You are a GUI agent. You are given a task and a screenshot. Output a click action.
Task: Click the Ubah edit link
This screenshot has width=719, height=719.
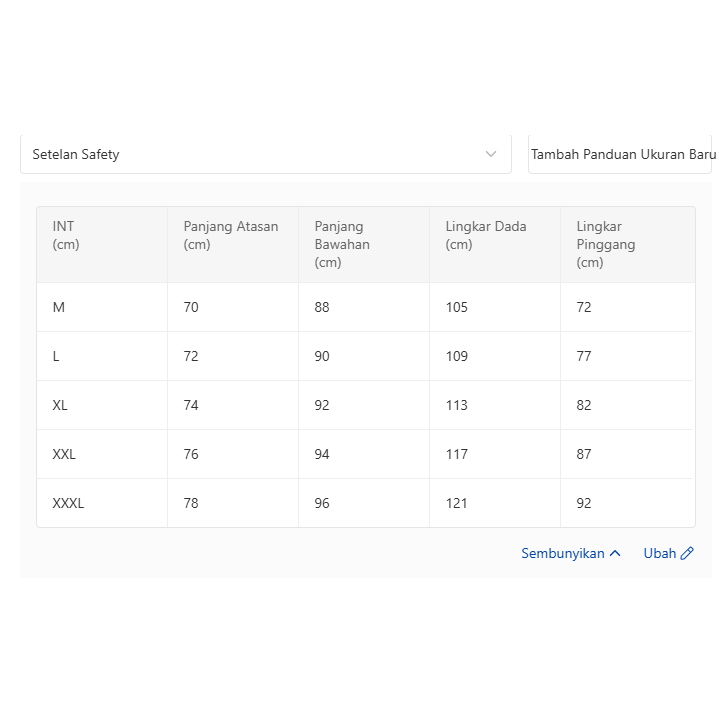(x=660, y=553)
